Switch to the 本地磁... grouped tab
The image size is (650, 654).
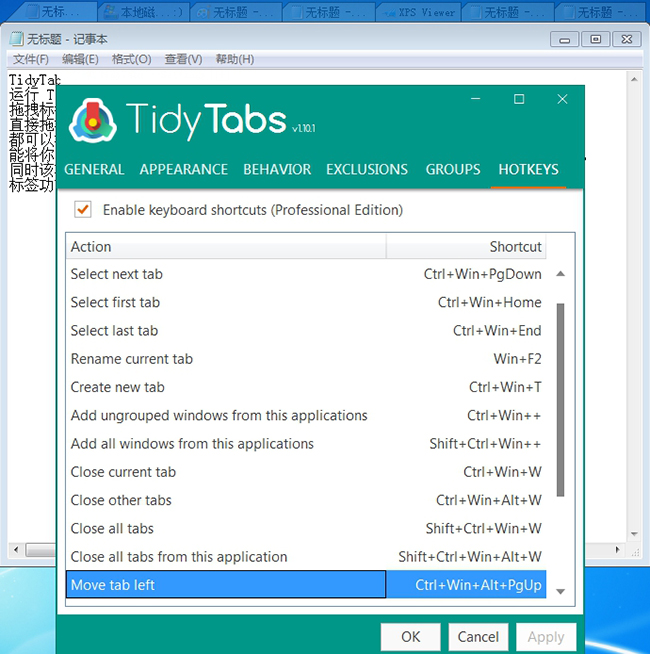(144, 13)
